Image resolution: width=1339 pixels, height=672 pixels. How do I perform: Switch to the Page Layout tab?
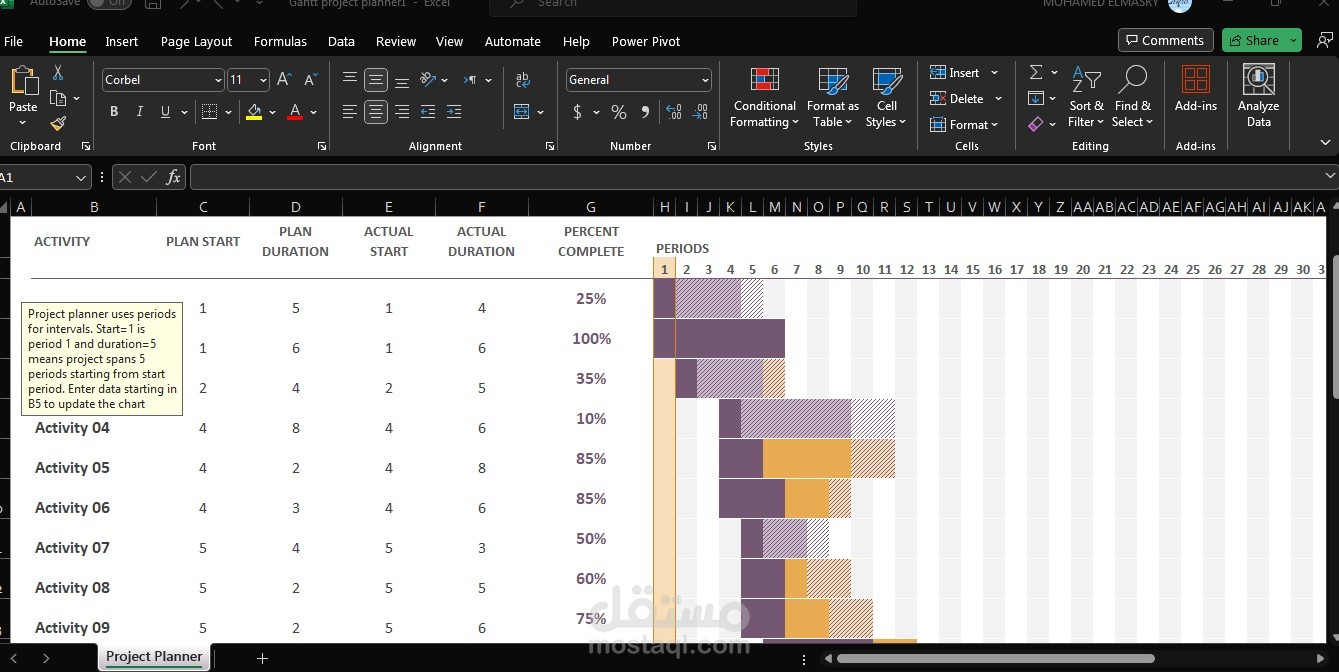(x=196, y=41)
